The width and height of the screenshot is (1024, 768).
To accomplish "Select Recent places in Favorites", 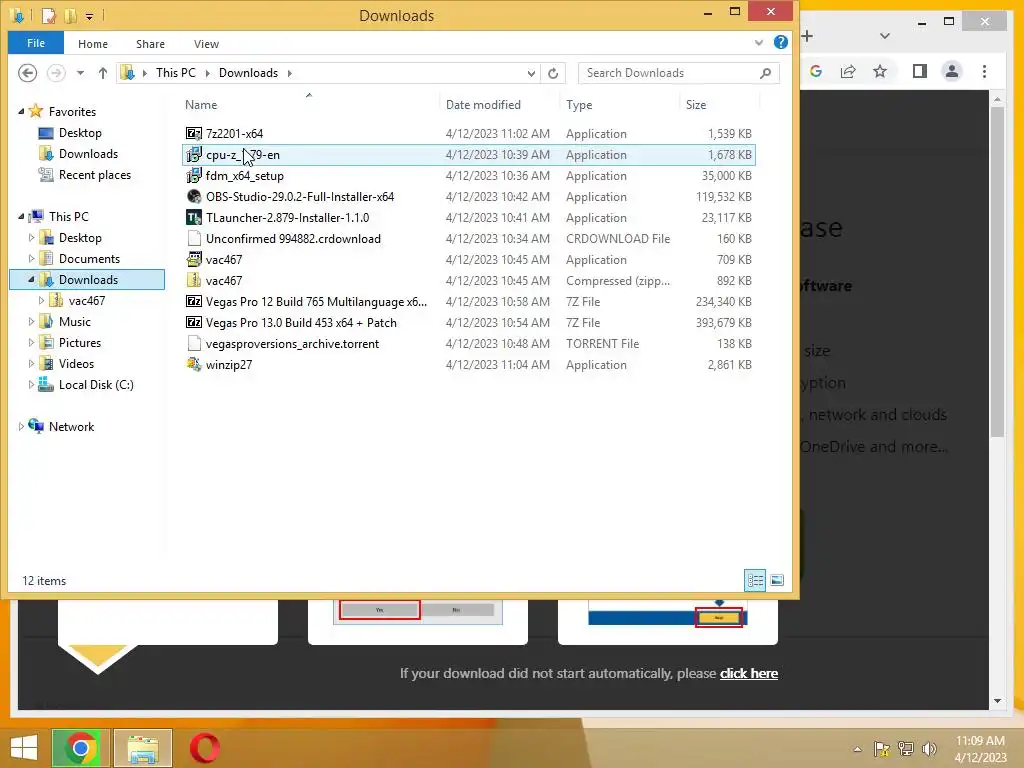I will click(x=95, y=175).
